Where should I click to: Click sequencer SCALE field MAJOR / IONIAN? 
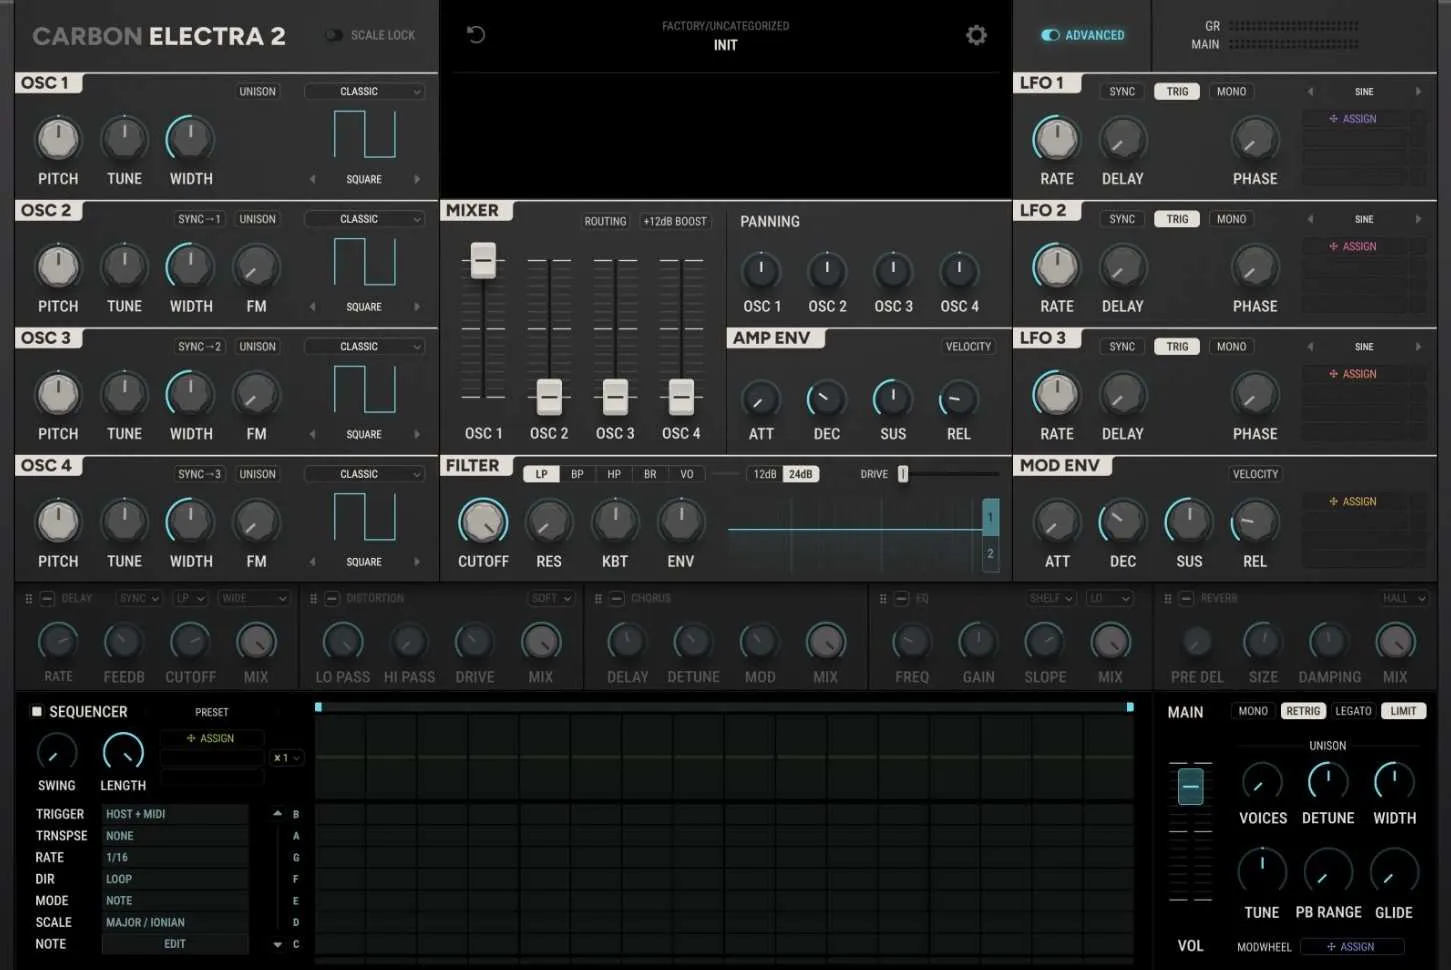175,922
